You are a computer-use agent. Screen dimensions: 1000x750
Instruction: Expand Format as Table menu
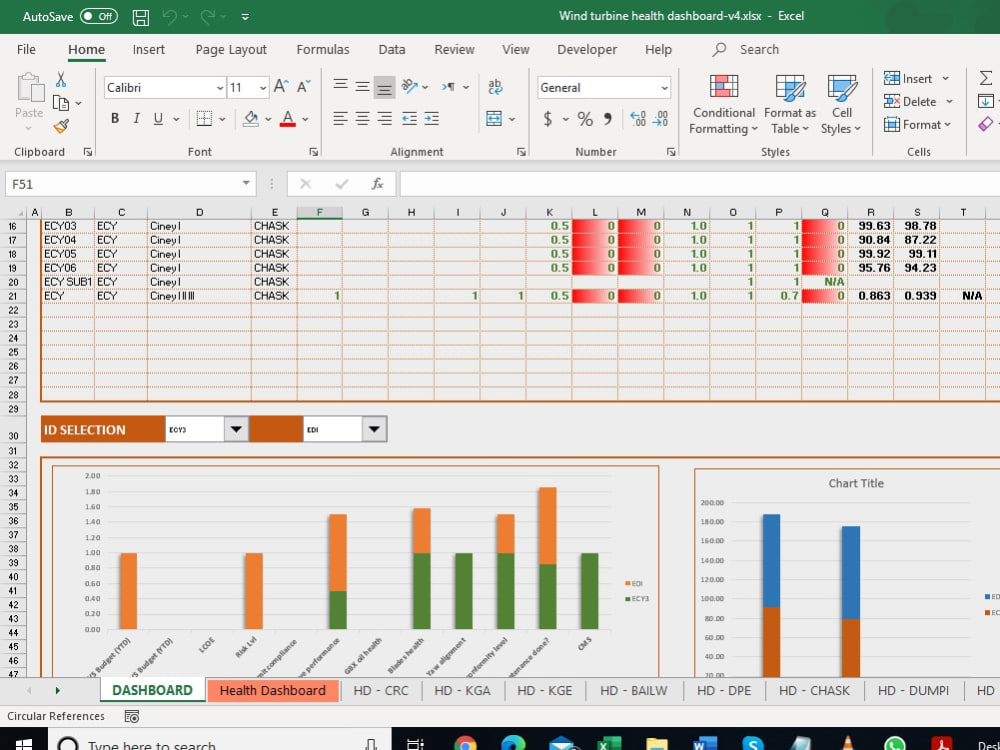tap(790, 103)
